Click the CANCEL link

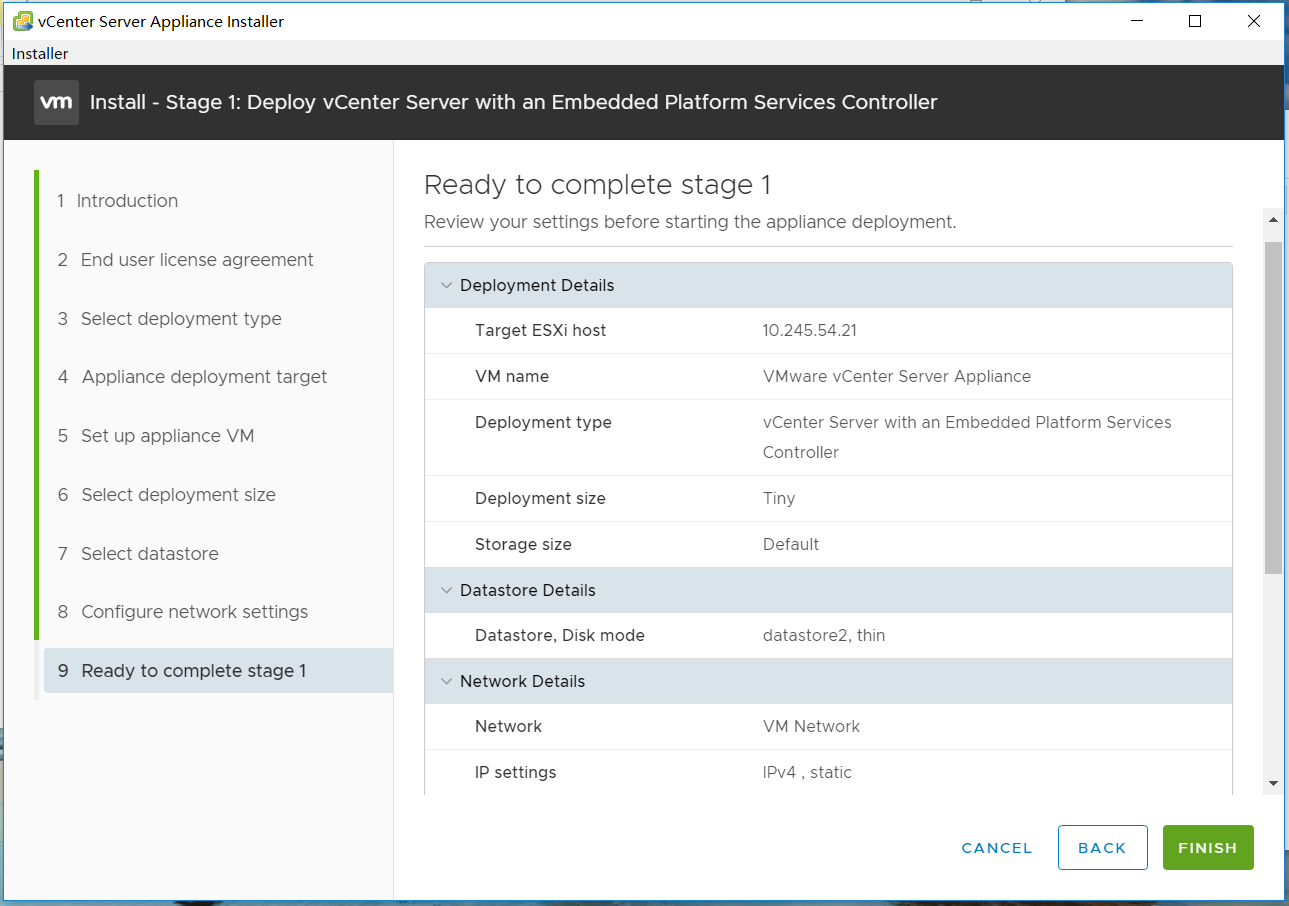tap(997, 848)
